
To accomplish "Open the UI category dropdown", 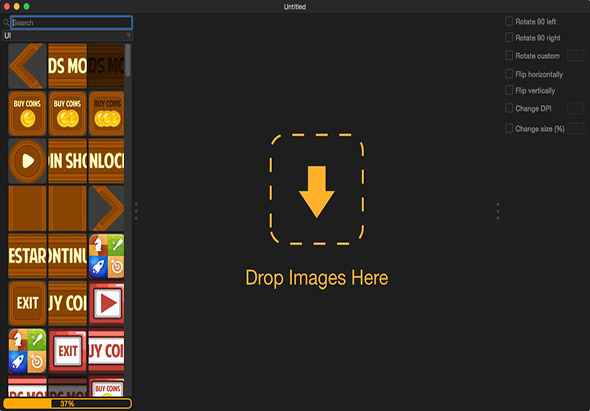I will pyautogui.click(x=68, y=36).
